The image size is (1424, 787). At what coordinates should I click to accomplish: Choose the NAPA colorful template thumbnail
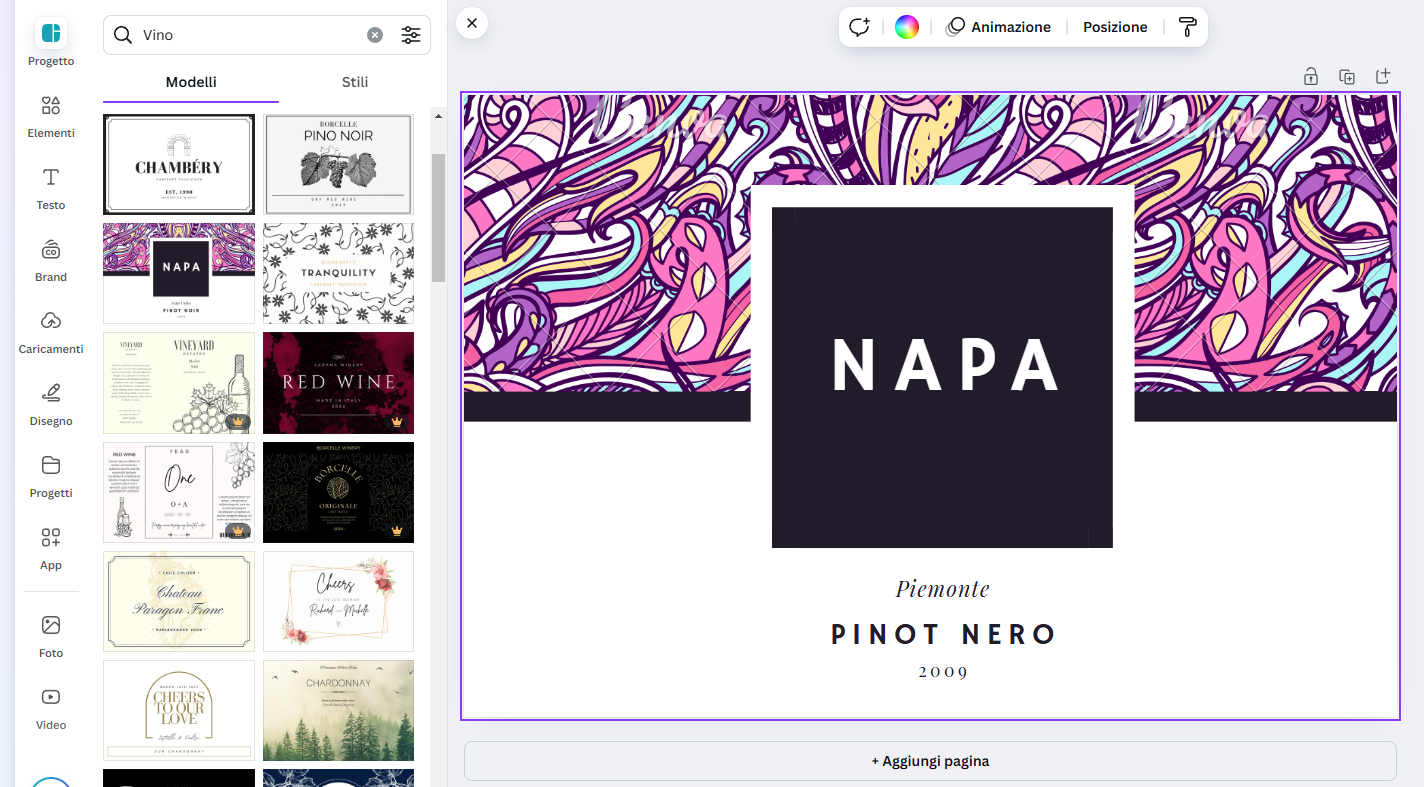pyautogui.click(x=179, y=273)
